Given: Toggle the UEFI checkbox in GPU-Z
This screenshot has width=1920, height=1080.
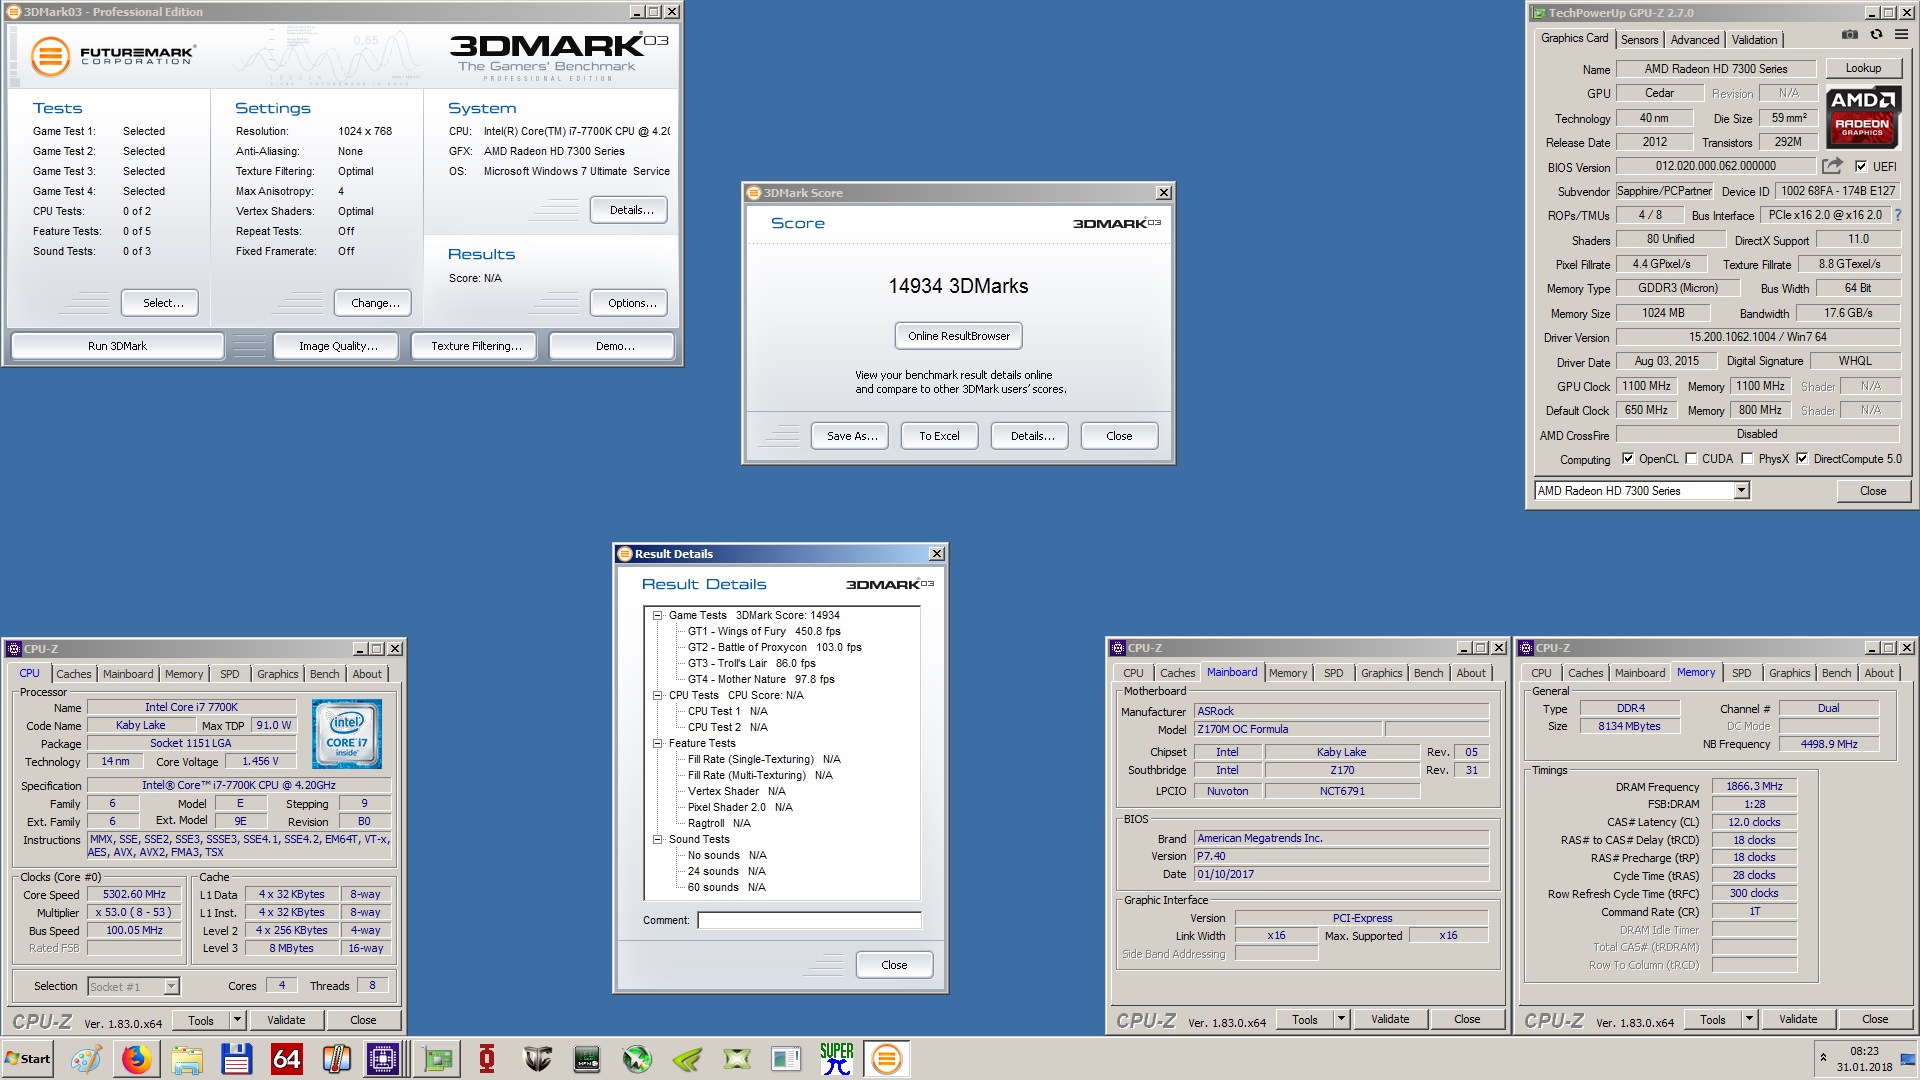Looking at the screenshot, I should pos(1861,167).
